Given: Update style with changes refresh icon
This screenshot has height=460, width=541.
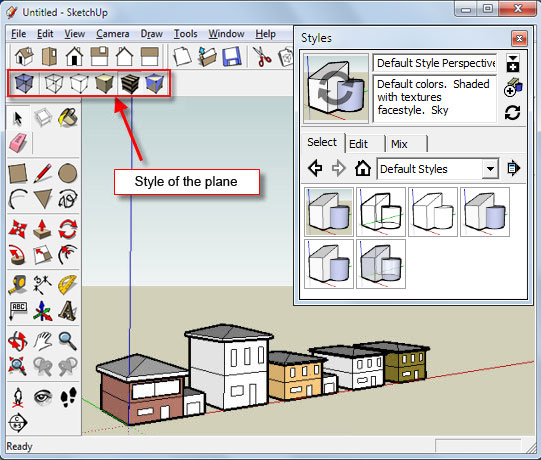Looking at the screenshot, I should click(512, 112).
